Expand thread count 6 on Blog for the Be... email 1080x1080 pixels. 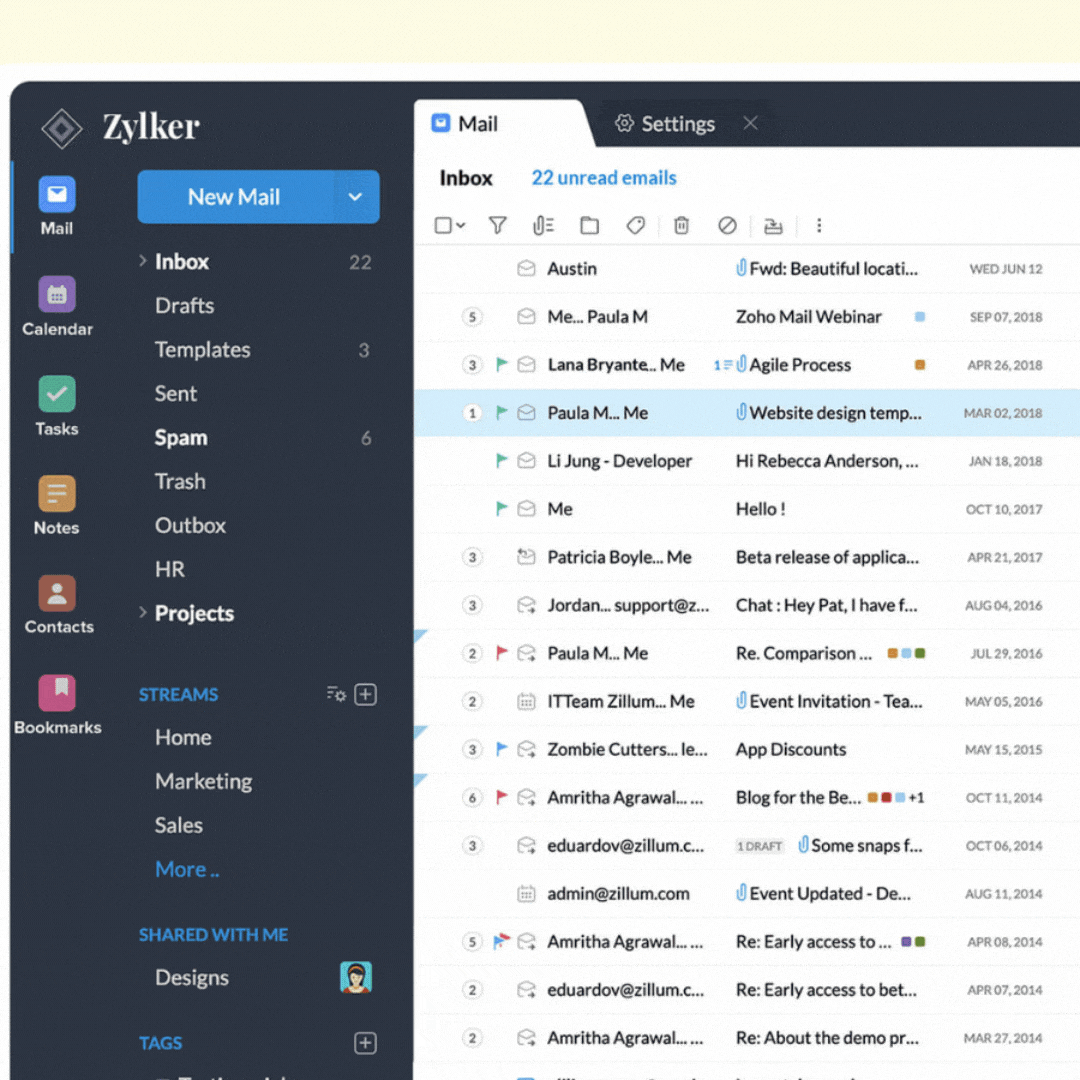pos(472,798)
